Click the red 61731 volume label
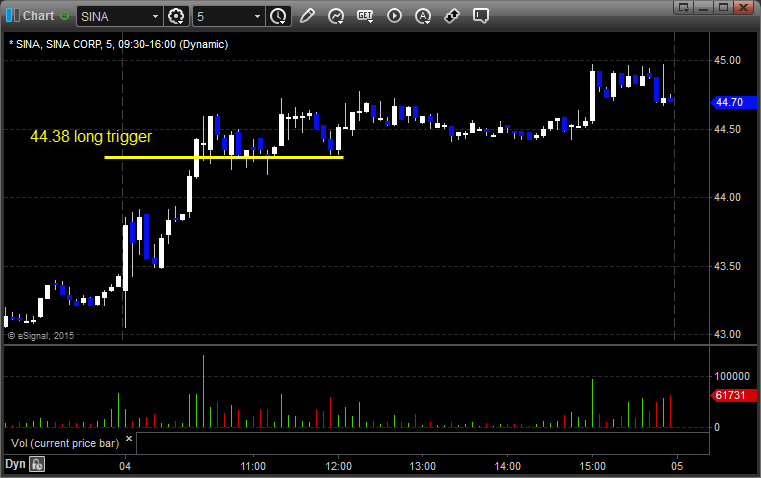 coord(733,396)
